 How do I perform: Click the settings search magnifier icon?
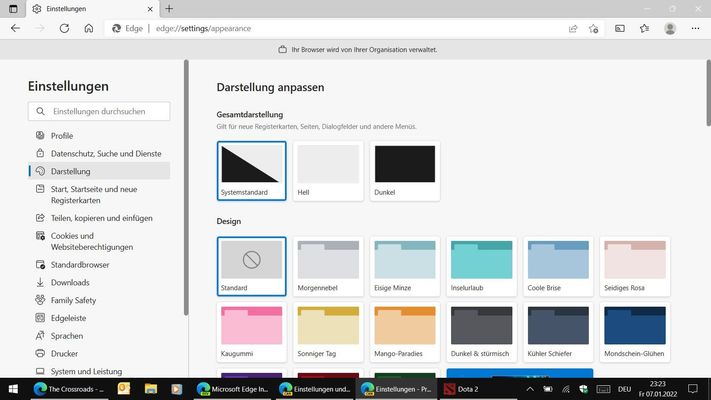(x=40, y=111)
